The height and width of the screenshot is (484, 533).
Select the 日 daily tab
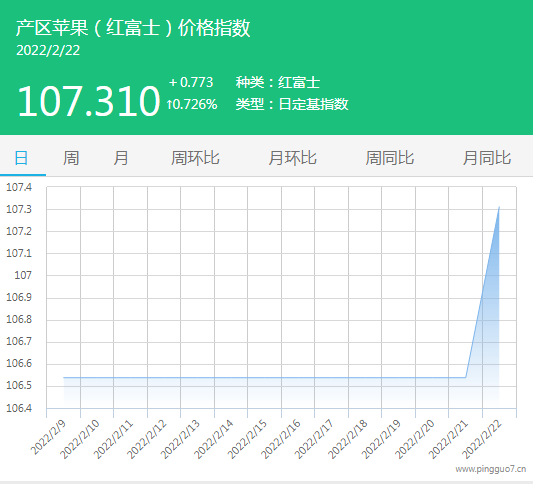[x=21, y=158]
